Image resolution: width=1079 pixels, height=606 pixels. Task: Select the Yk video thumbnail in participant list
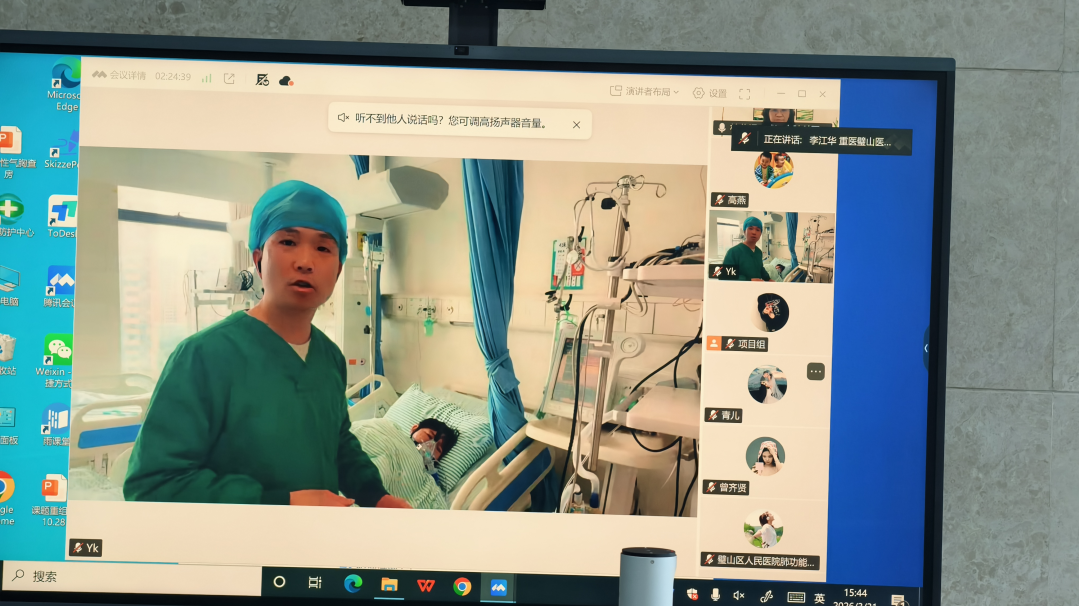click(771, 246)
